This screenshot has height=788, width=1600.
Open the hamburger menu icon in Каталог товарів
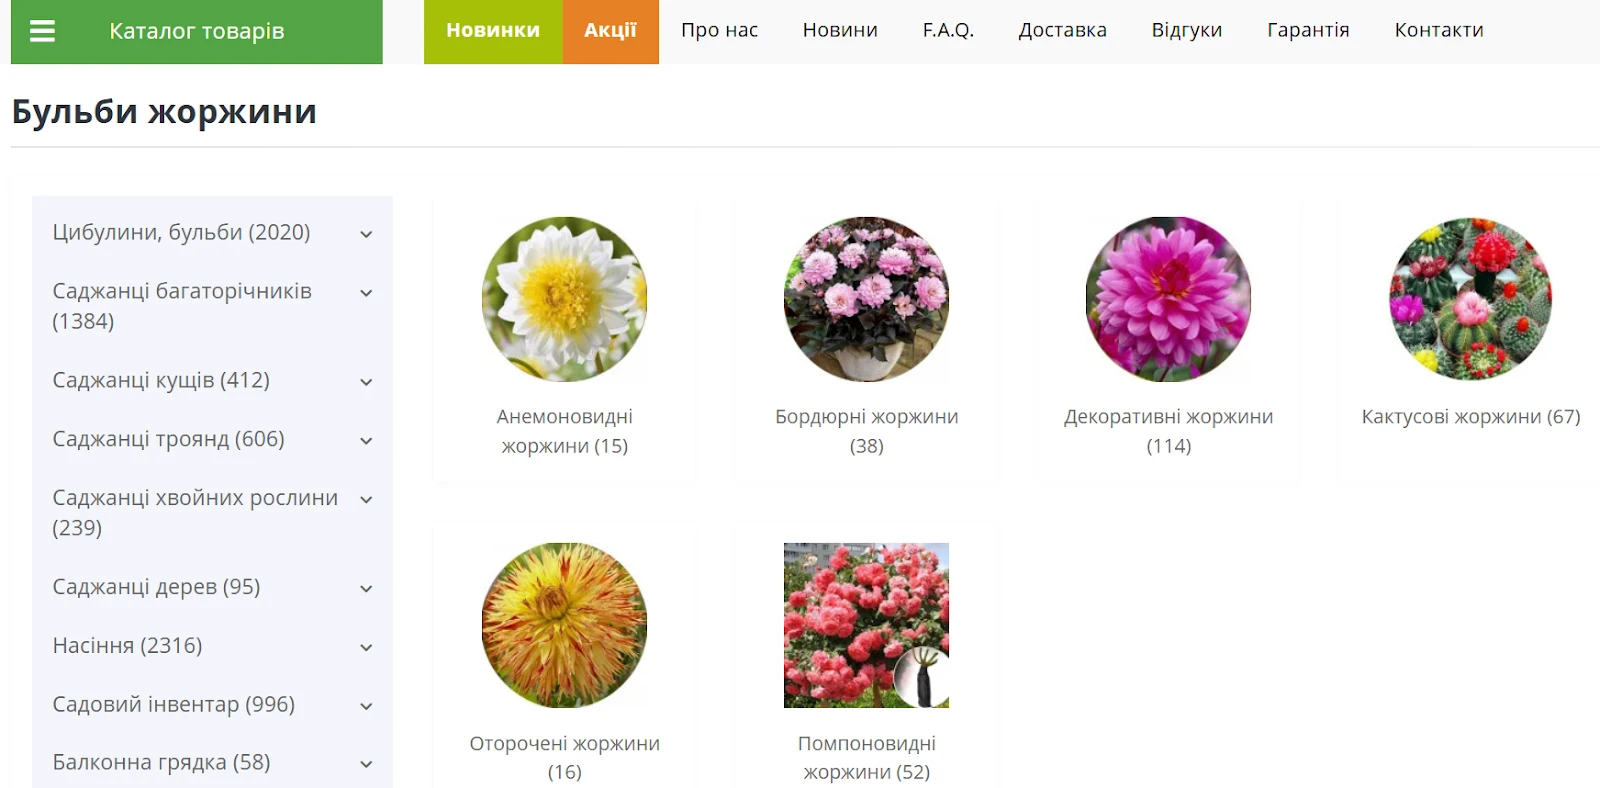[42, 31]
